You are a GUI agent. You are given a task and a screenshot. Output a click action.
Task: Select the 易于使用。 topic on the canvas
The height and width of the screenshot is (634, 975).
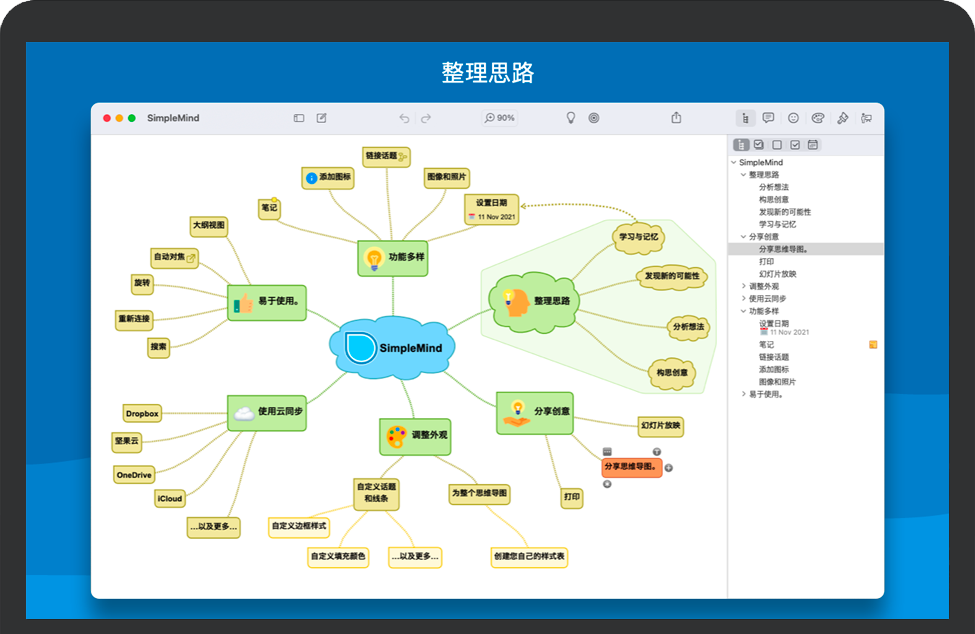[267, 303]
